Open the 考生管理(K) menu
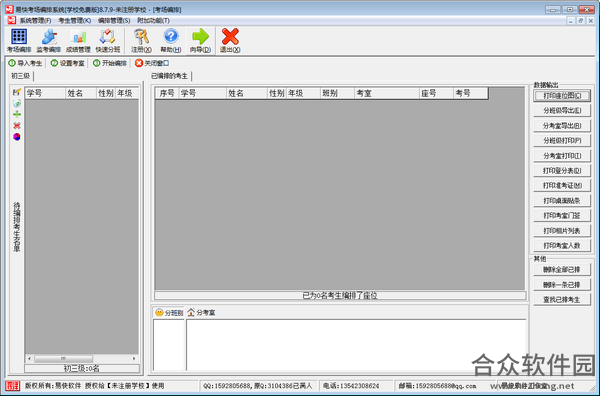This screenshot has width=600, height=396. point(75,21)
